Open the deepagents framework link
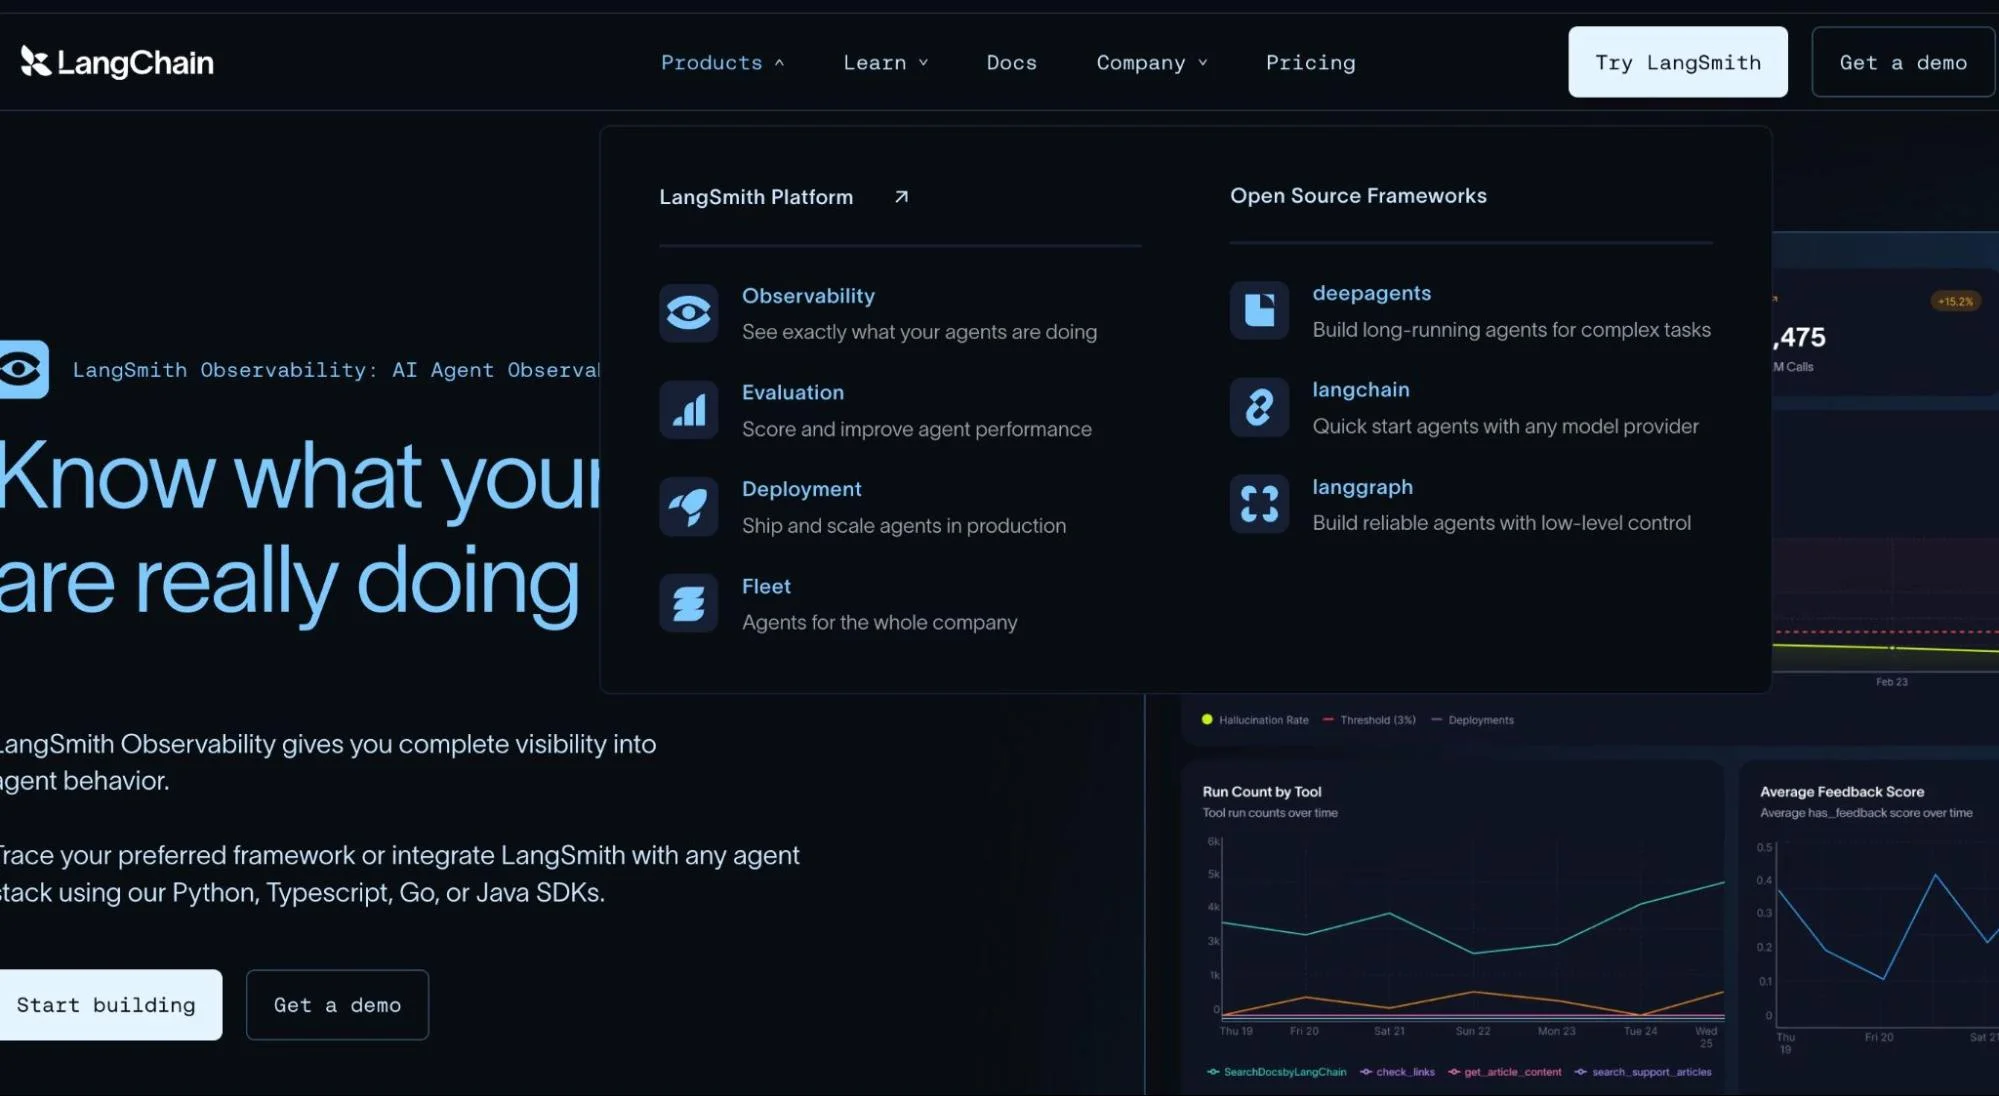Image resolution: width=1999 pixels, height=1096 pixels. [1371, 293]
